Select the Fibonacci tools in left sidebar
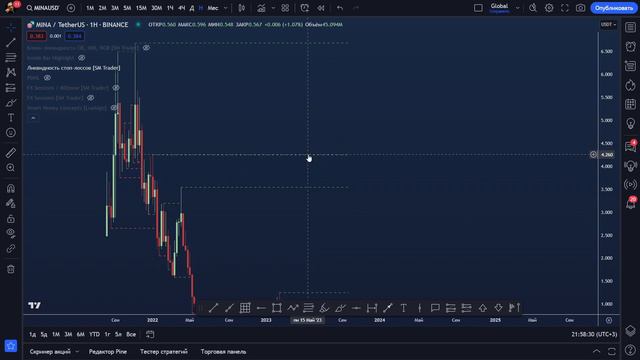This screenshot has height=360, width=640. pyautogui.click(x=11, y=57)
